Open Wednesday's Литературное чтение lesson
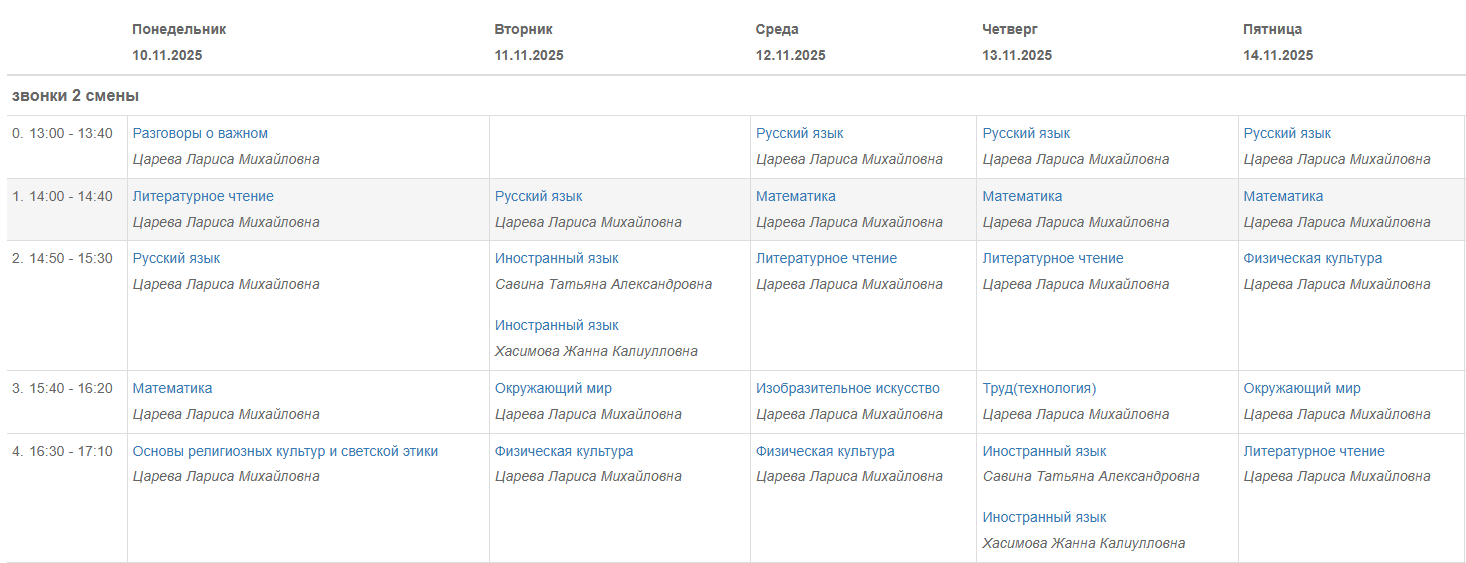The width and height of the screenshot is (1466, 563). tap(826, 258)
